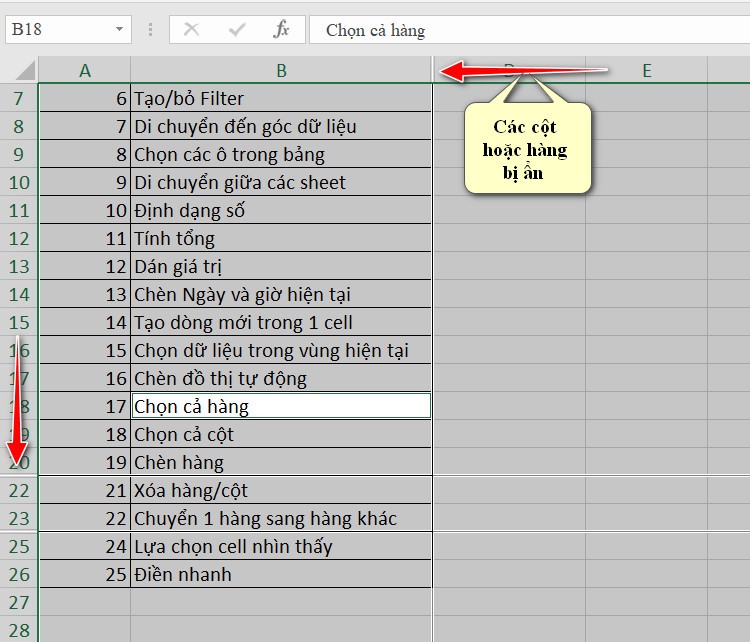The height and width of the screenshot is (642, 750).
Task: Select column E header
Action: click(647, 70)
